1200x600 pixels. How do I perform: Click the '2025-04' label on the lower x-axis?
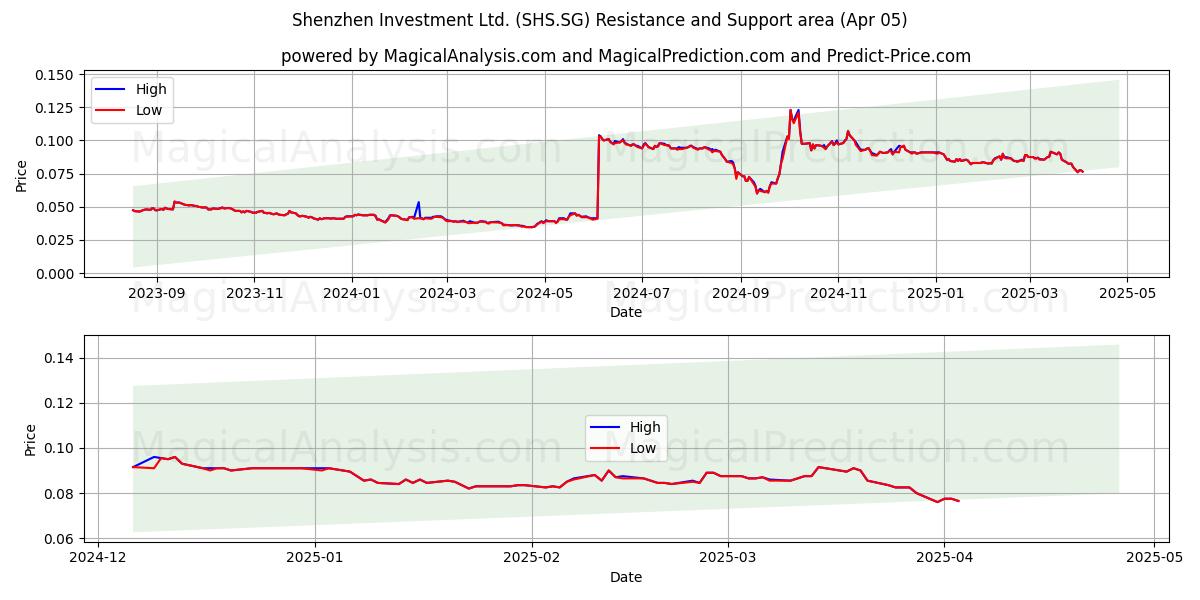(x=945, y=558)
